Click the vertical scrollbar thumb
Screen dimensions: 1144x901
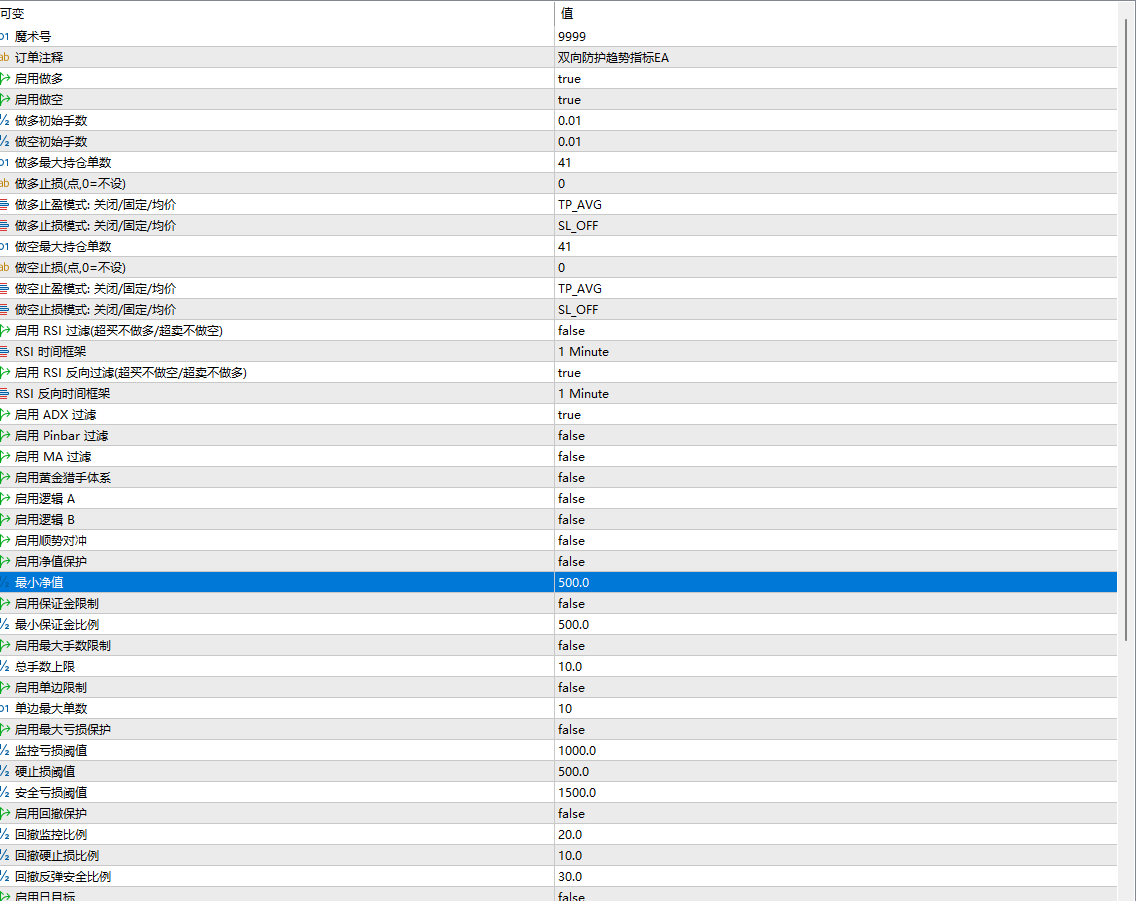click(x=1126, y=332)
